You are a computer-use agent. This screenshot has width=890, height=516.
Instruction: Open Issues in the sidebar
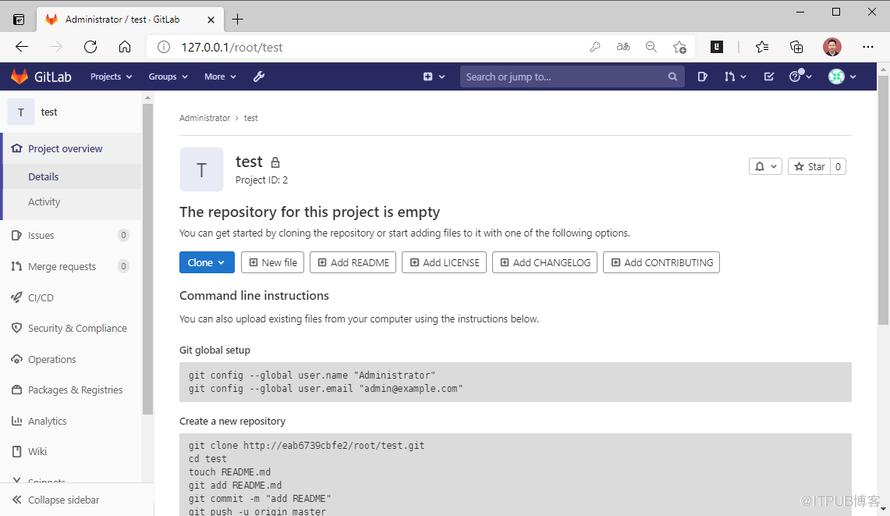tap(70, 235)
